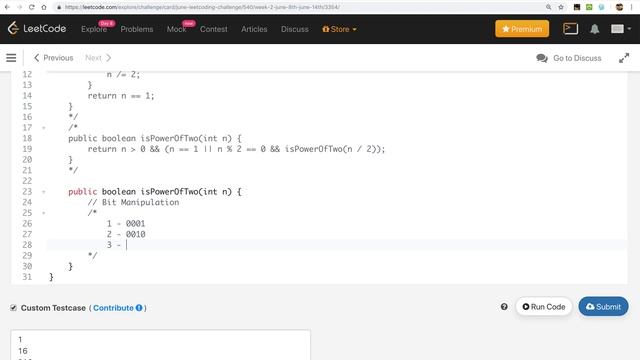Click line number 31 in the gutter
Screen dimensions: 640x360
click(x=27, y=277)
